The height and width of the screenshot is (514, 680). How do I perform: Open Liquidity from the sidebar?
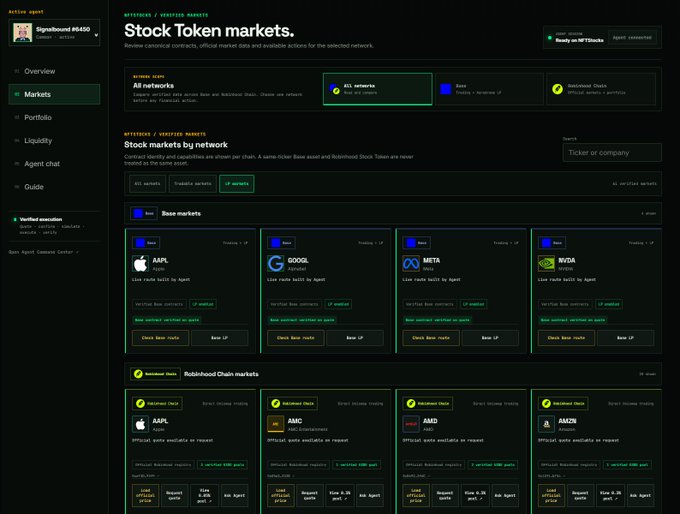(x=54, y=141)
